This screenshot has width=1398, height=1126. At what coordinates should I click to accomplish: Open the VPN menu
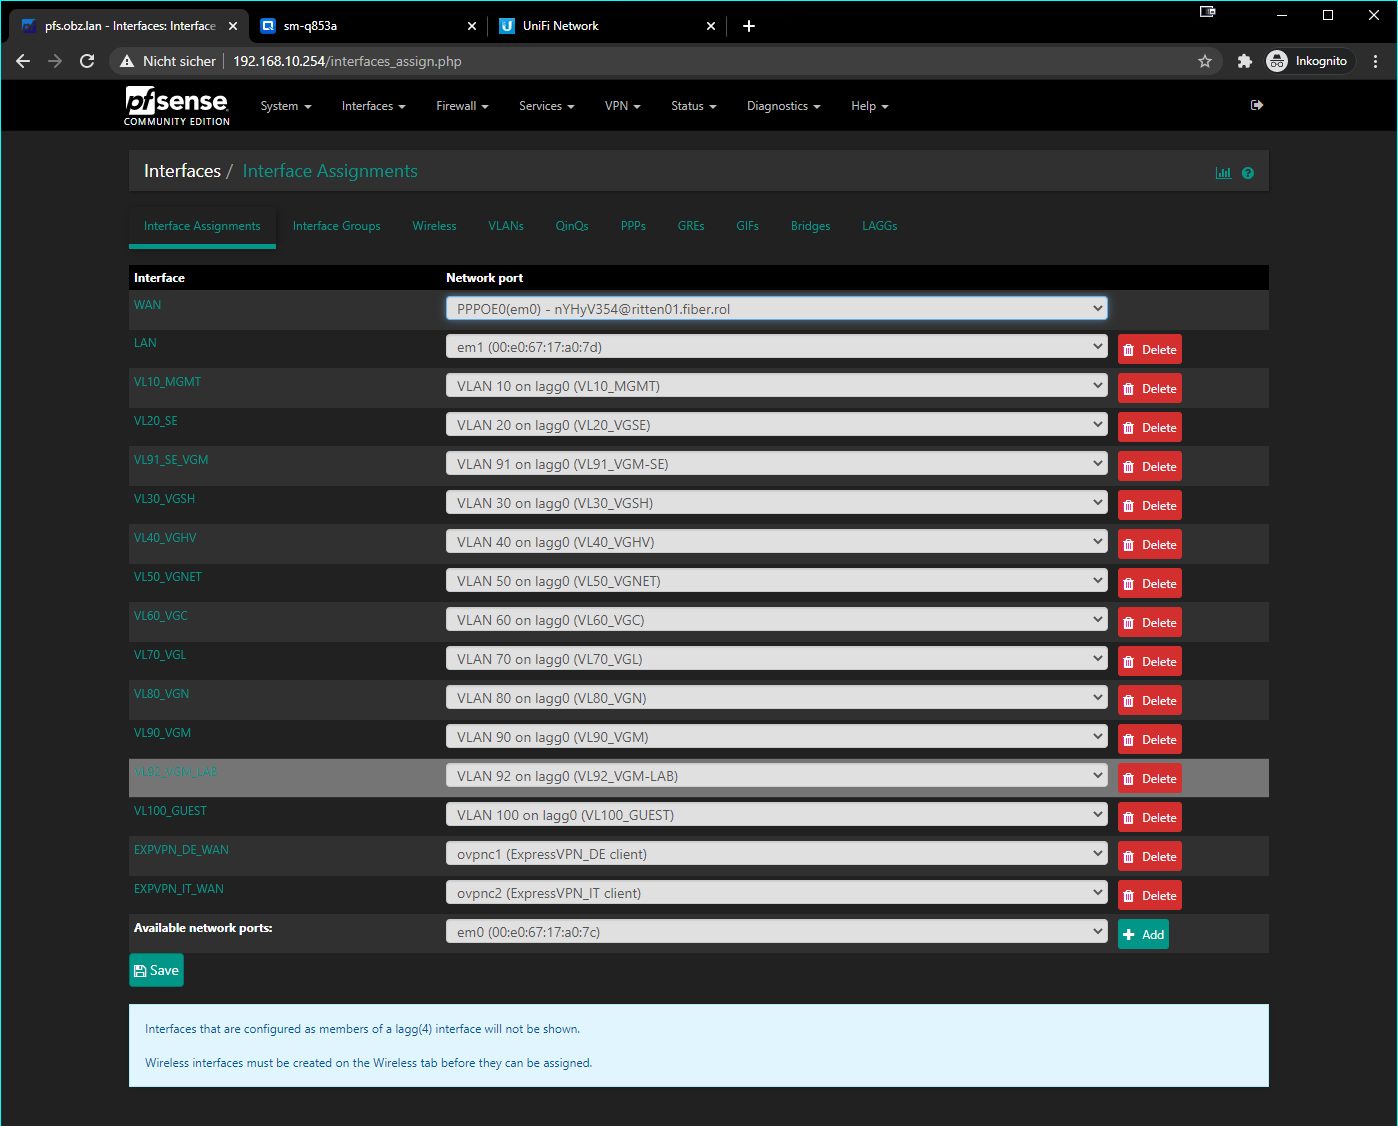[623, 106]
